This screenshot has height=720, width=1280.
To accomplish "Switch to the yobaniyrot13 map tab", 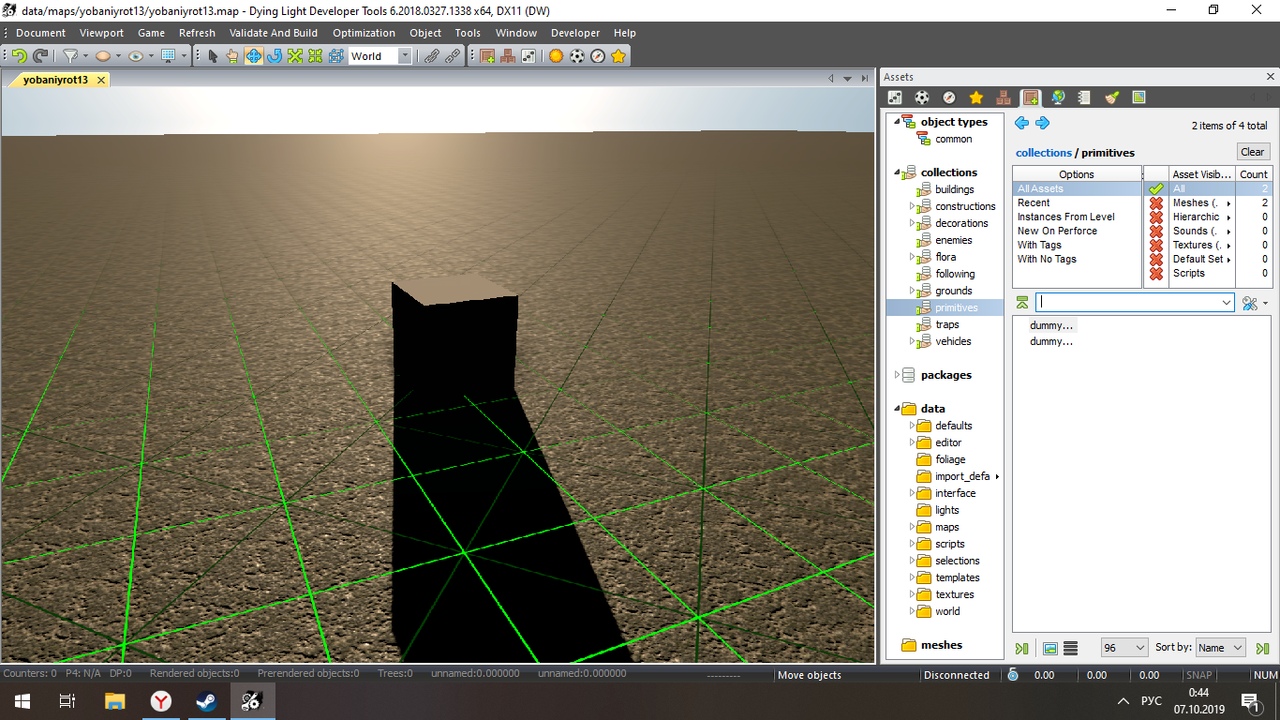I will [x=56, y=80].
